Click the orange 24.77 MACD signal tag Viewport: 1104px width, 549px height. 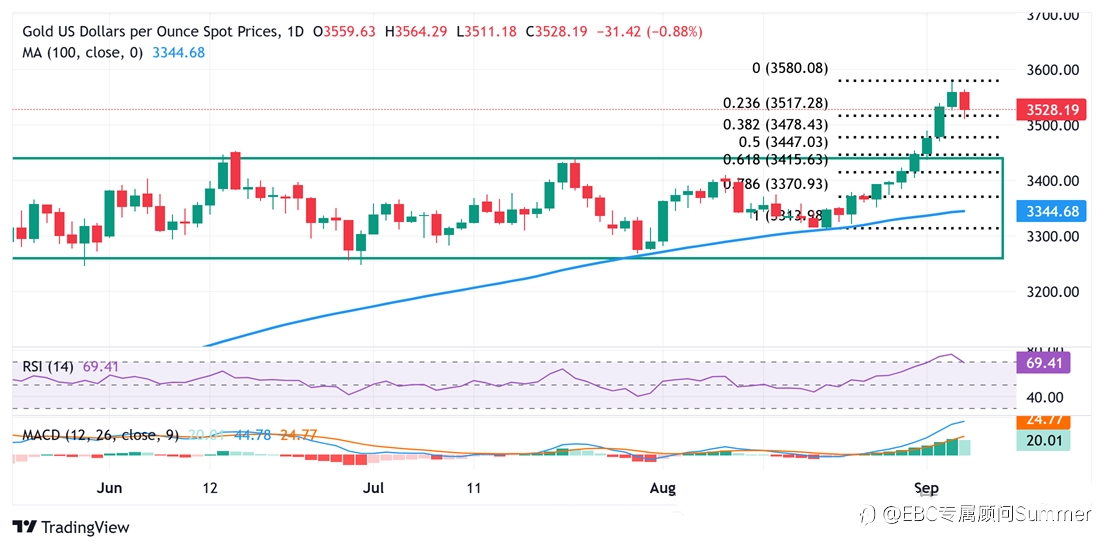(1044, 422)
